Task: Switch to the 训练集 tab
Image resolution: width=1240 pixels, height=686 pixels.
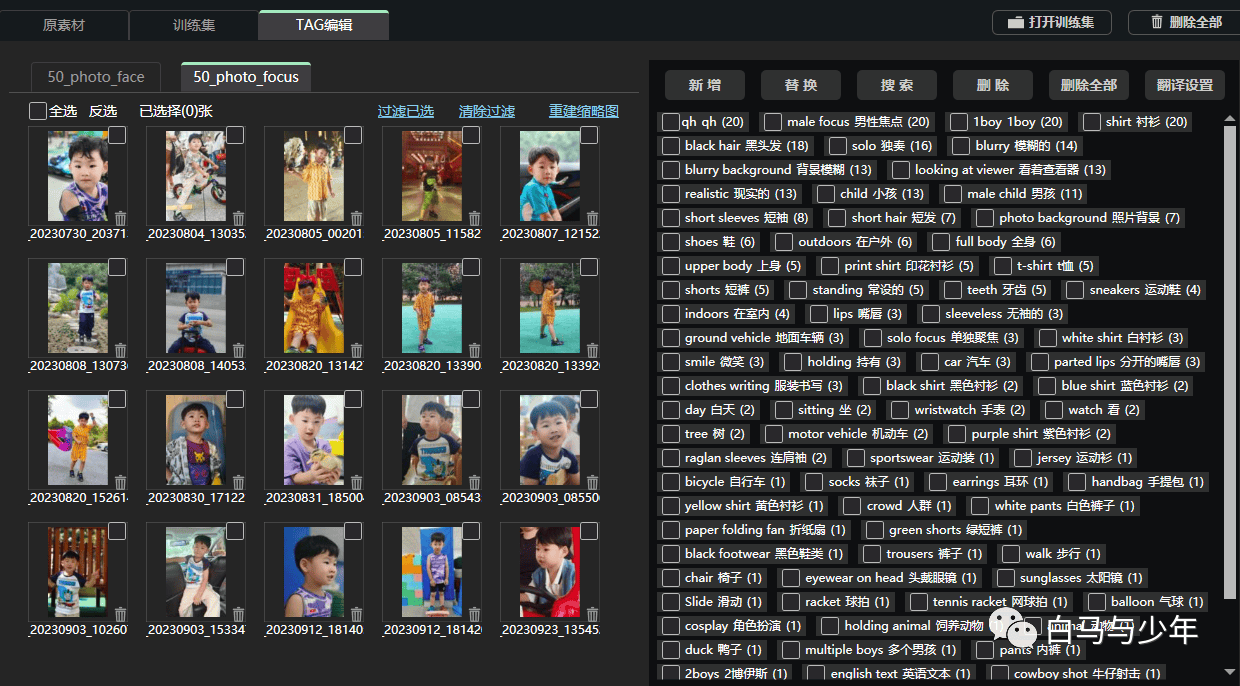Action: coord(193,25)
